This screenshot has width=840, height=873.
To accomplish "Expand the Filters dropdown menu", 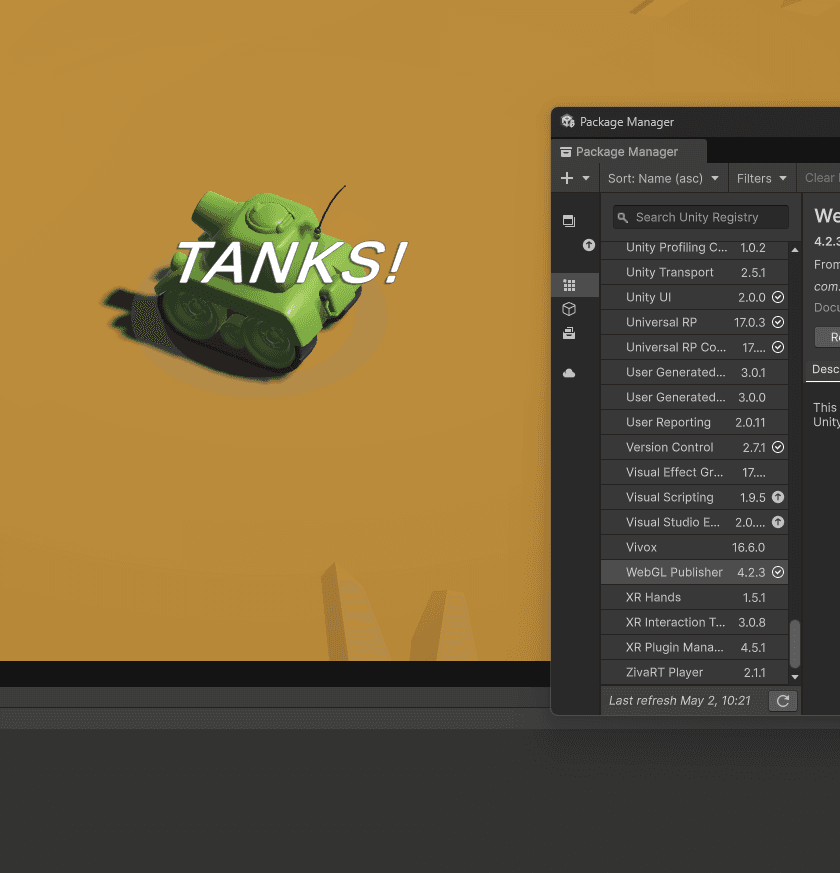I will tap(762, 178).
